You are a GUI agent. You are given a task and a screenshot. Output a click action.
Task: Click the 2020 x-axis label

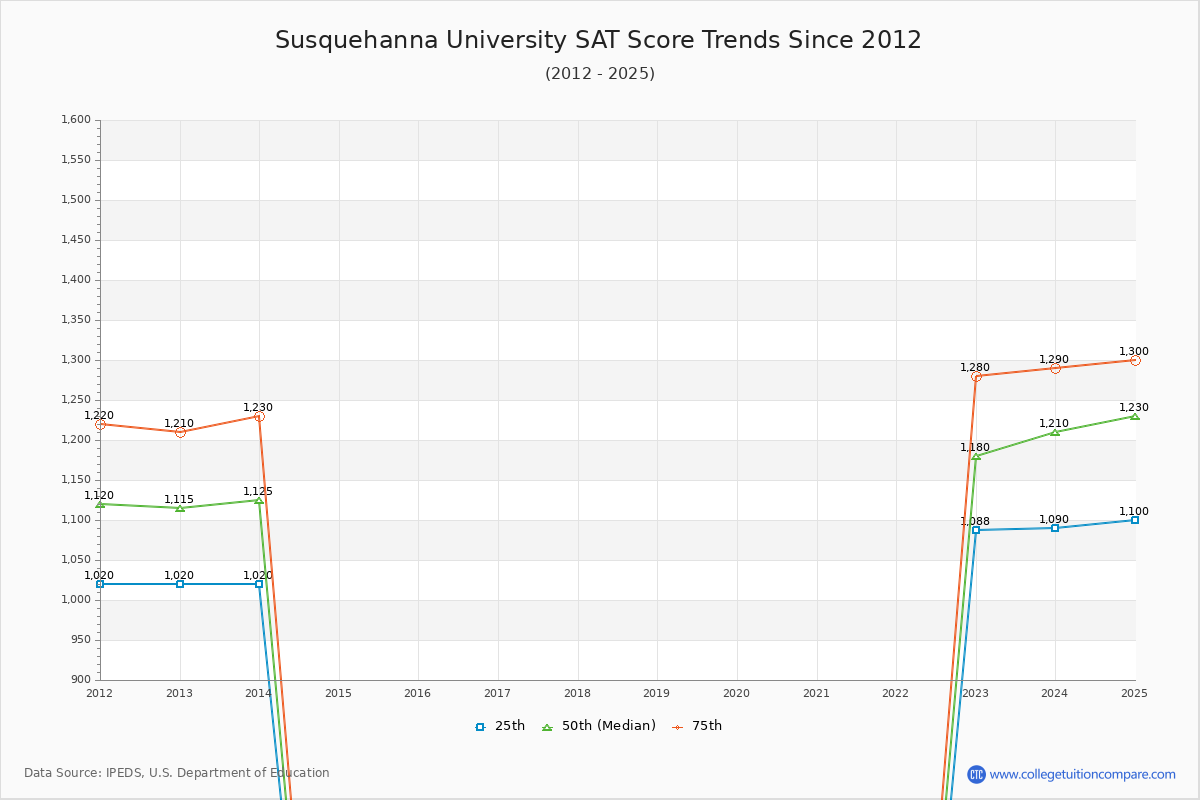click(x=736, y=693)
